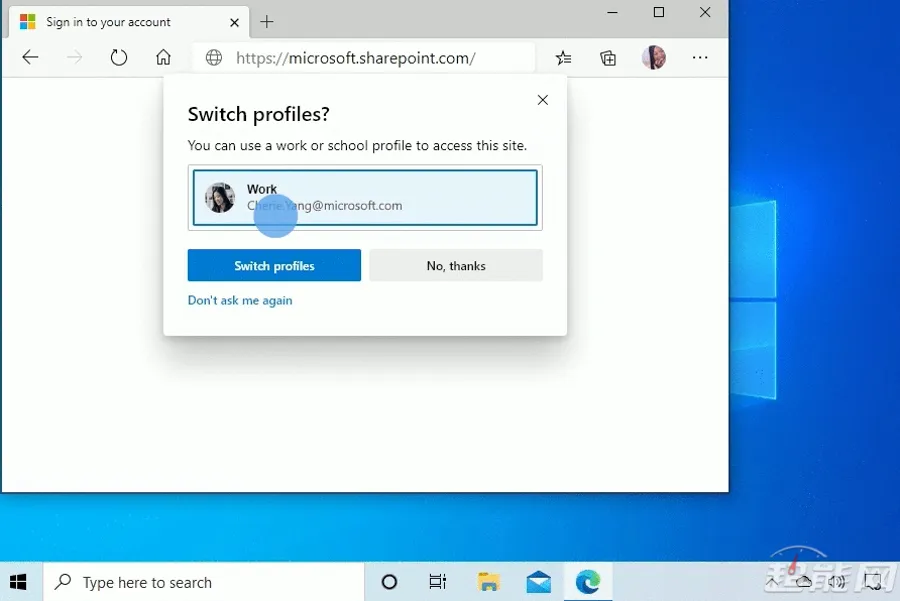Open the Settings and more ellipsis menu
Image resolution: width=900 pixels, height=601 pixels.
[700, 57]
